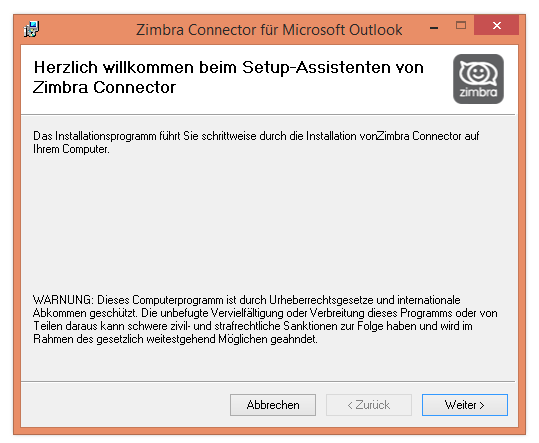Image resolution: width=539 pixels, height=443 pixels.
Task: Click the line "Abkommen geschützt. Die unbefugte Vervielfältigung"
Action: 265,313
